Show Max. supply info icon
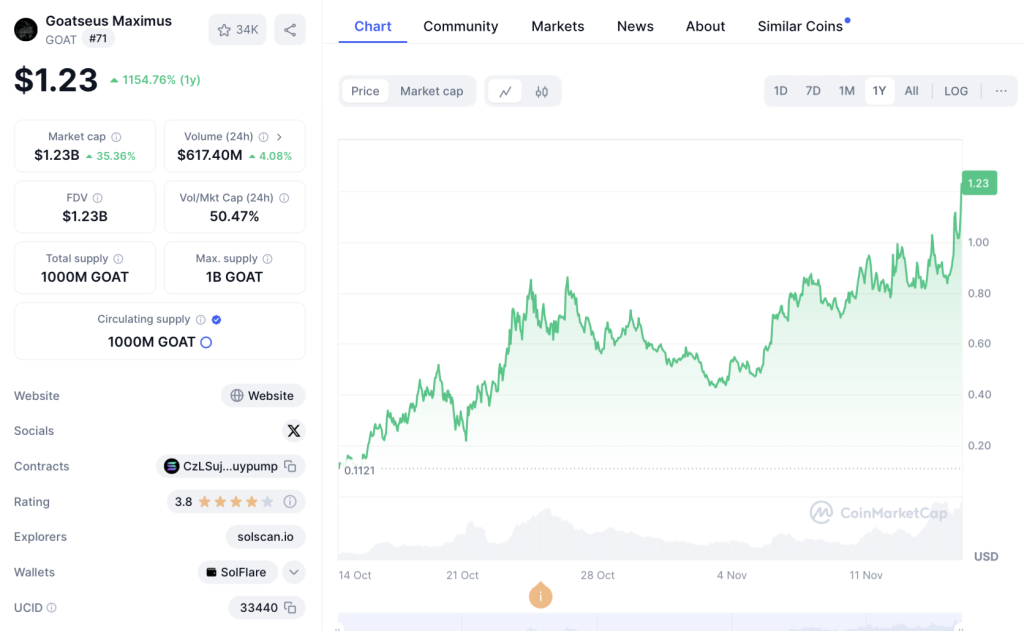The height and width of the screenshot is (631, 1024). [267, 259]
